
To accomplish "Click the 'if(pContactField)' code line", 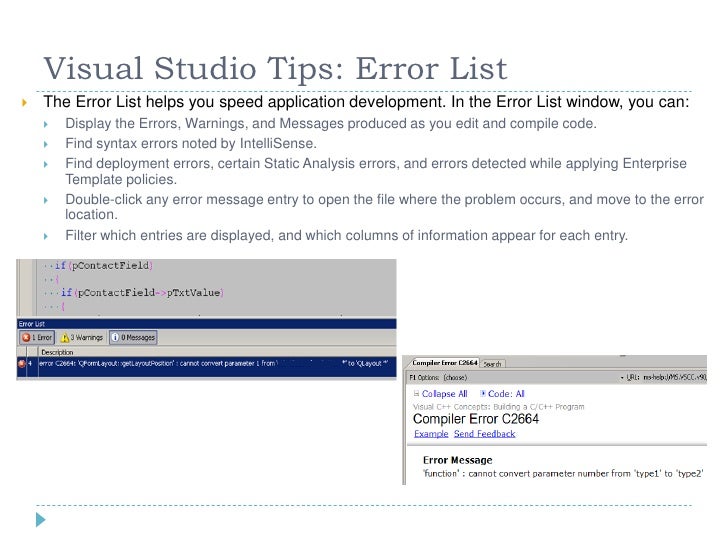I will (x=104, y=266).
